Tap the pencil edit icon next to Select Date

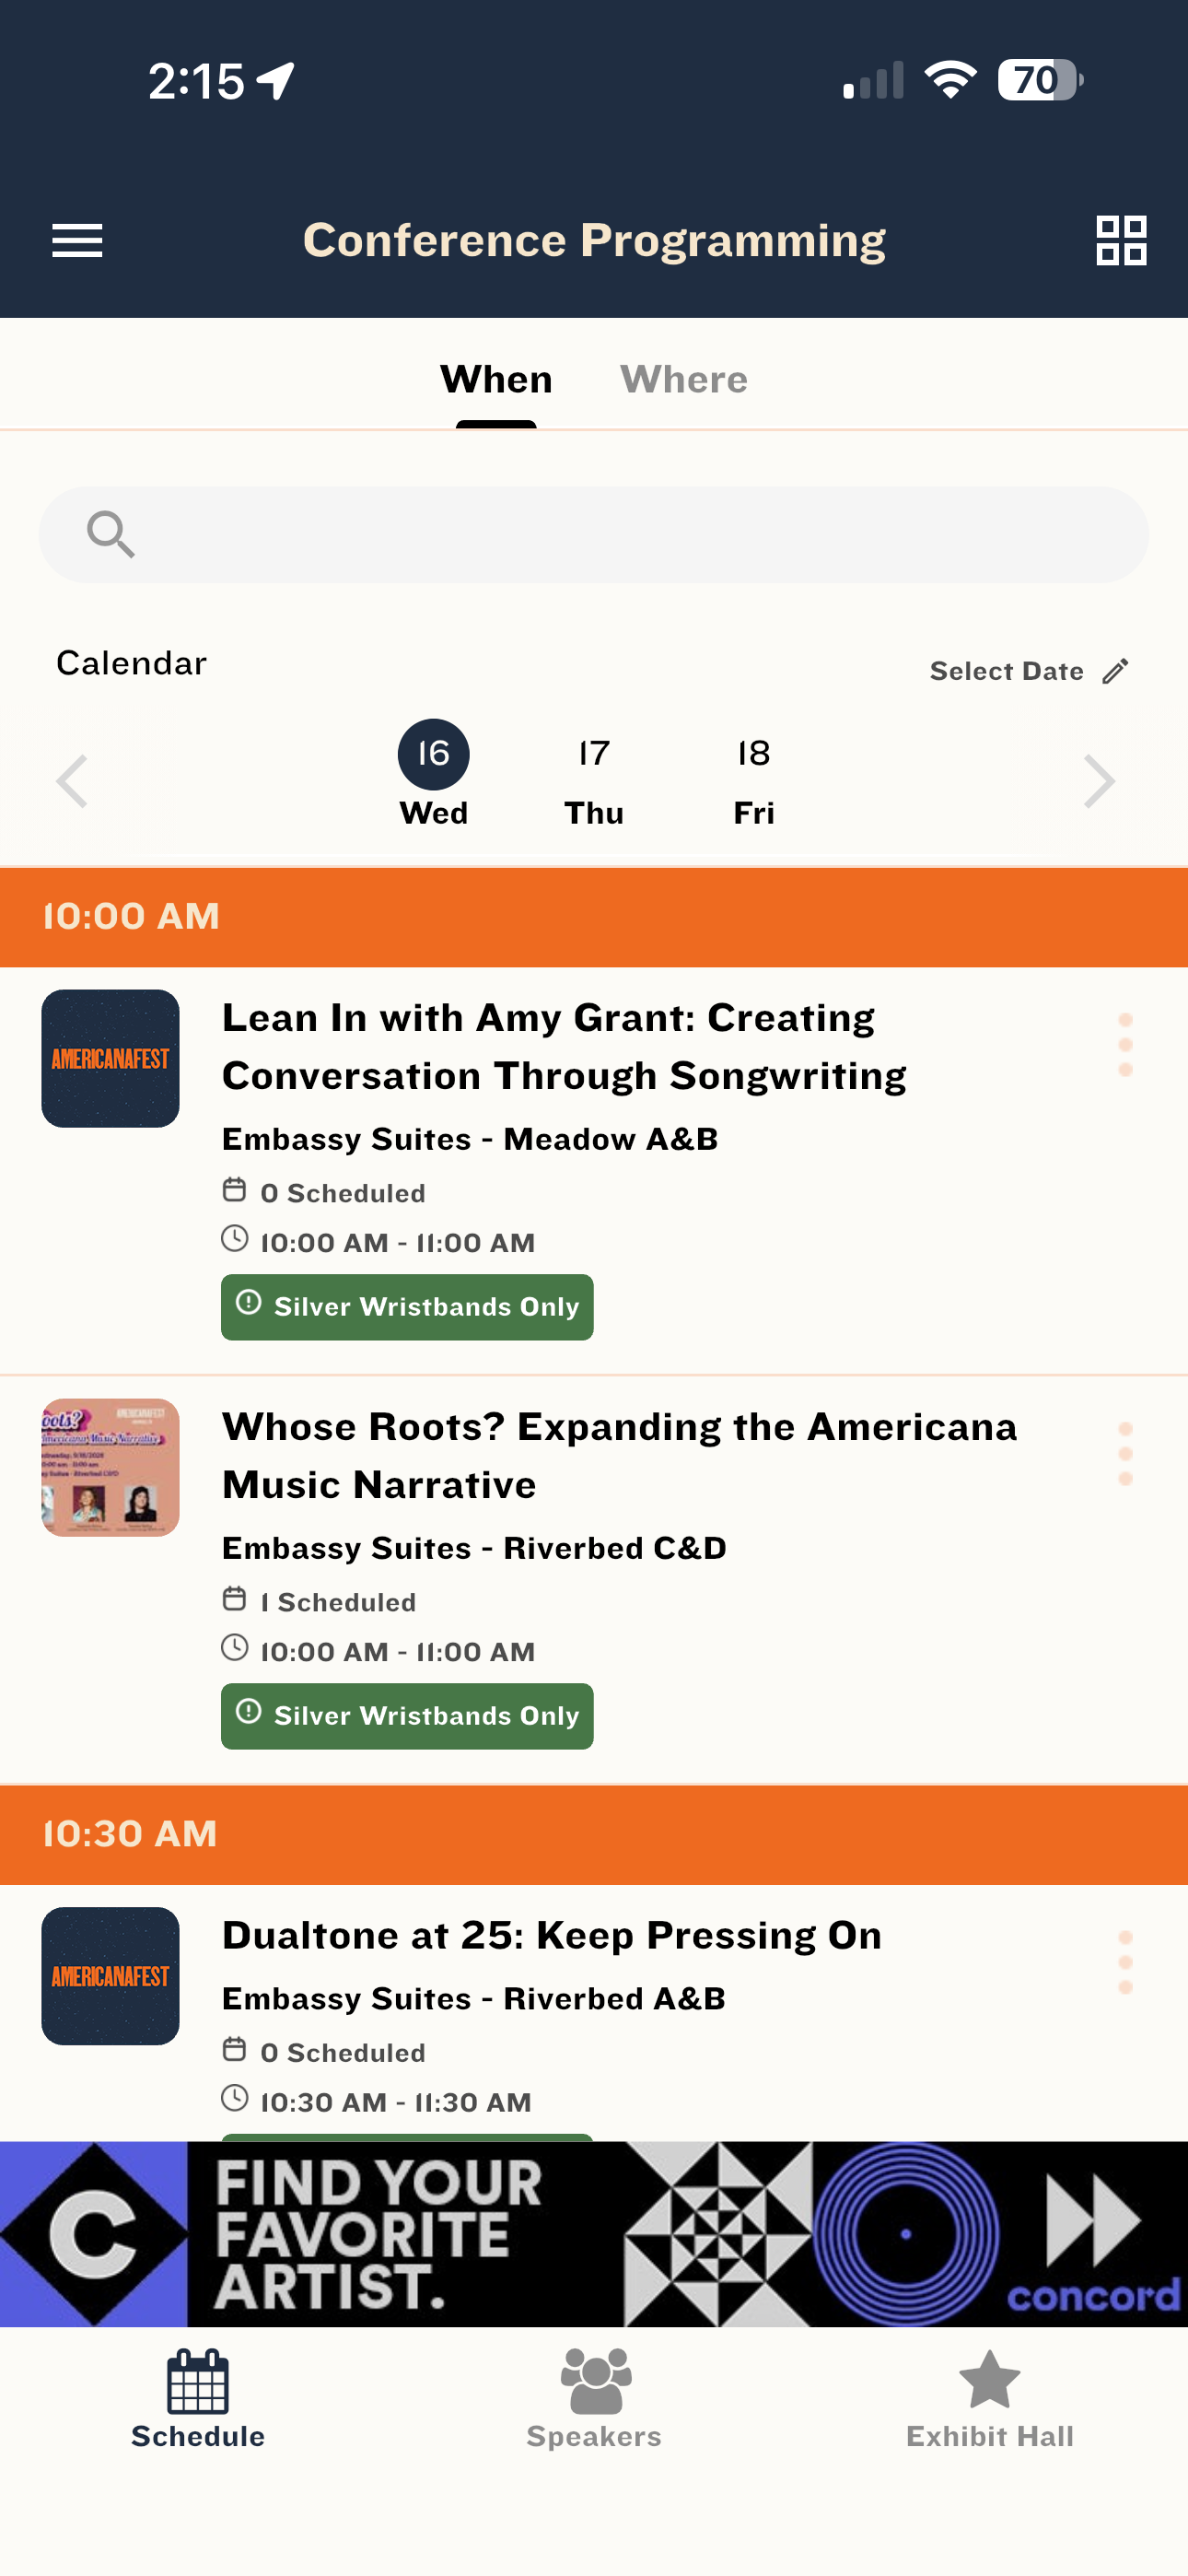coord(1116,671)
